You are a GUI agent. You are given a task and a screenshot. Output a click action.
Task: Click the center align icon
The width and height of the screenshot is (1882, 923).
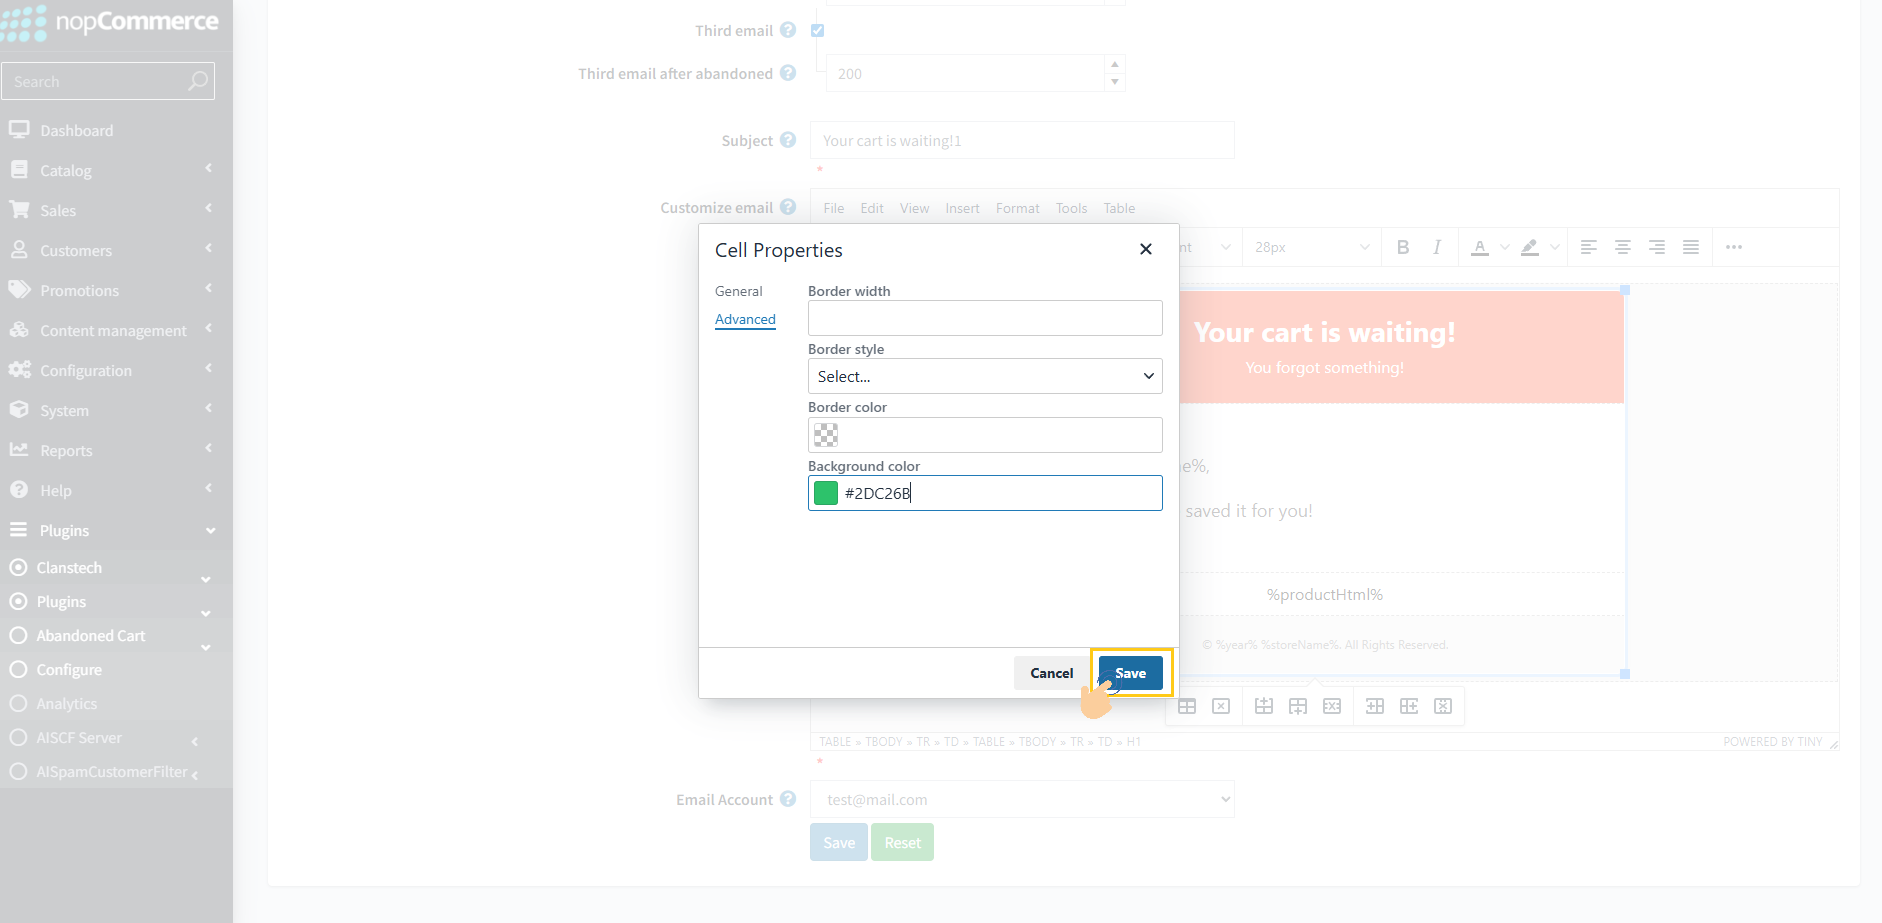[x=1623, y=247]
